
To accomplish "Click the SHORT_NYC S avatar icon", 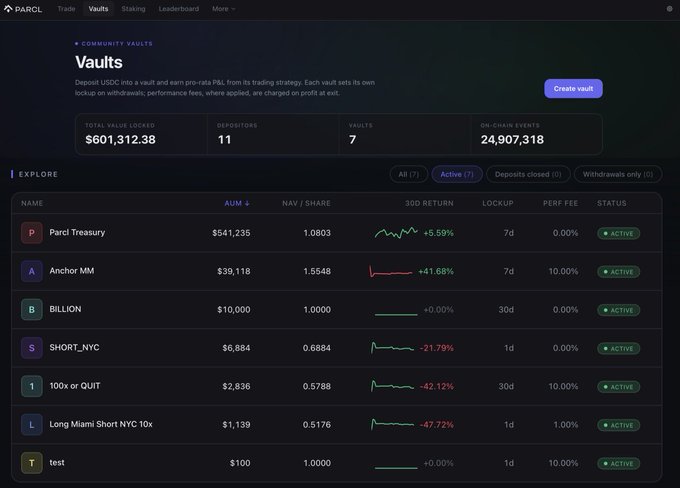I will [x=32, y=348].
